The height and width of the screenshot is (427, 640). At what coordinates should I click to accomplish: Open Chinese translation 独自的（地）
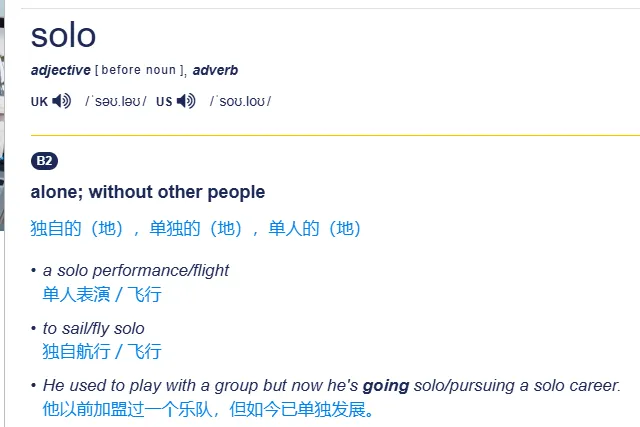(77, 228)
